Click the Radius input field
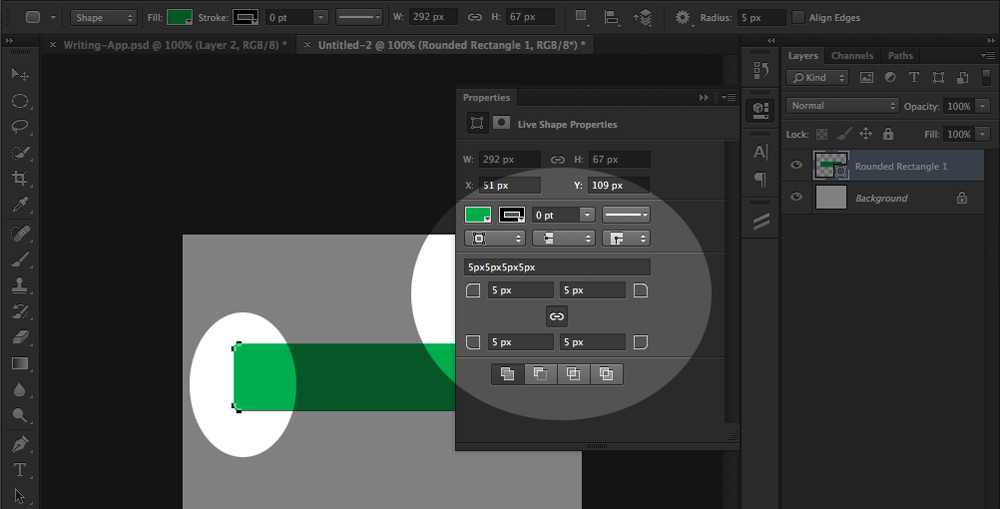This screenshot has width=1000, height=509. click(x=760, y=17)
